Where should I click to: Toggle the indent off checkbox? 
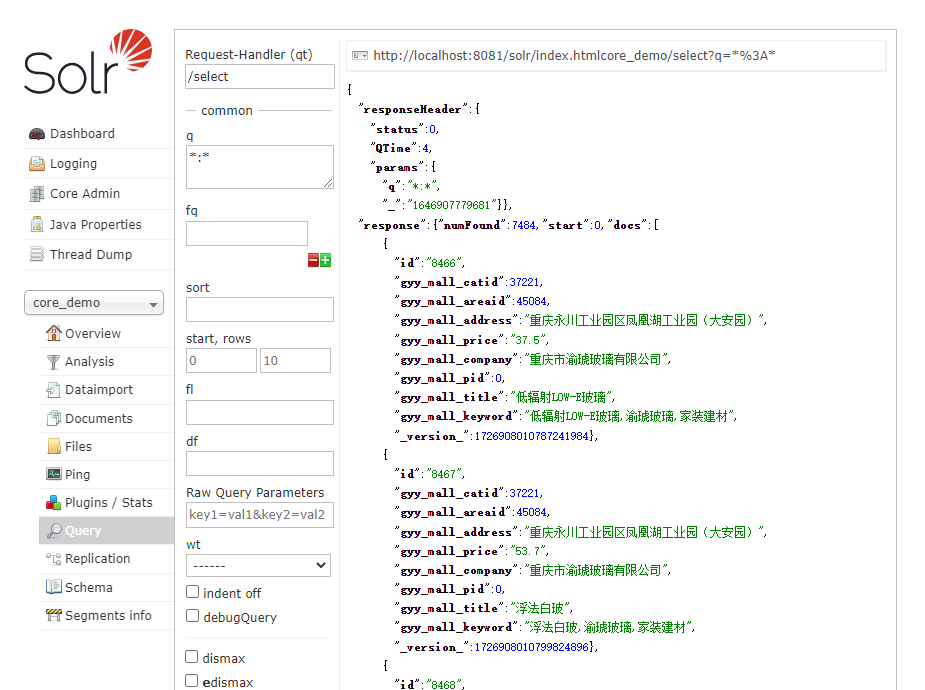pyautogui.click(x=192, y=592)
